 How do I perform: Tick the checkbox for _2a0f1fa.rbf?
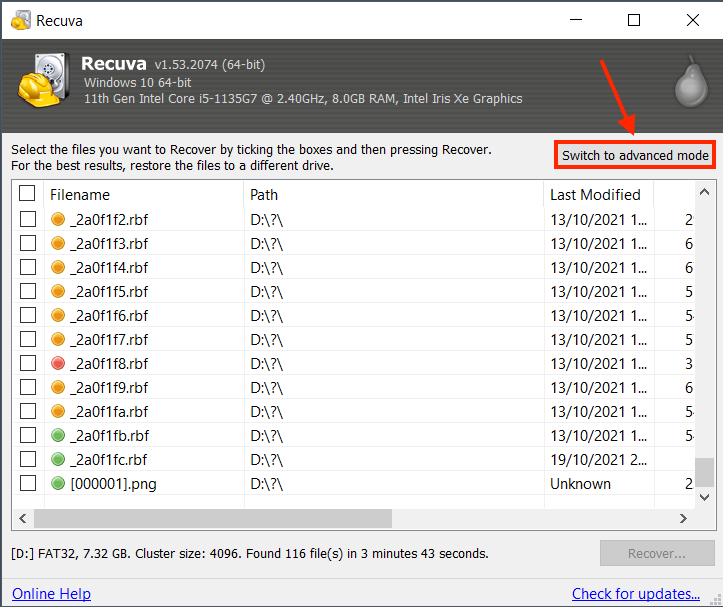pos(28,411)
